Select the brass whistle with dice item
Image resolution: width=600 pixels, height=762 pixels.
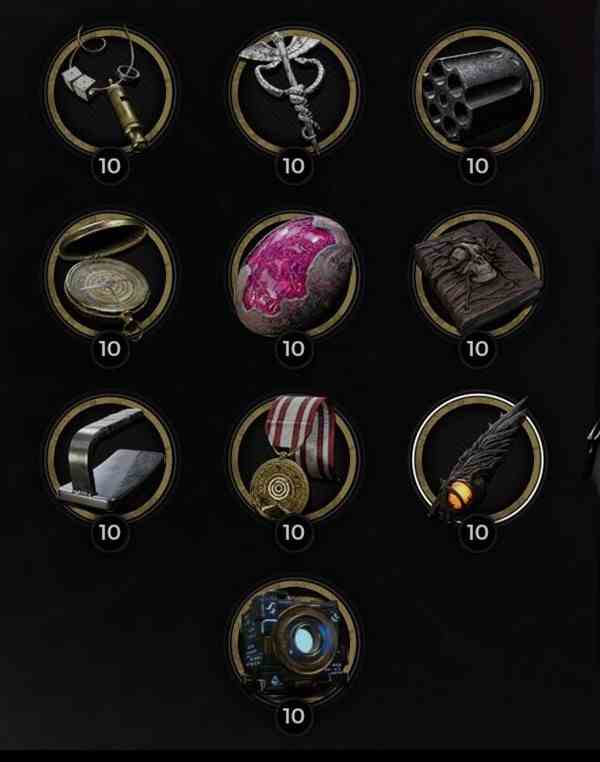pyautogui.click(x=110, y=90)
